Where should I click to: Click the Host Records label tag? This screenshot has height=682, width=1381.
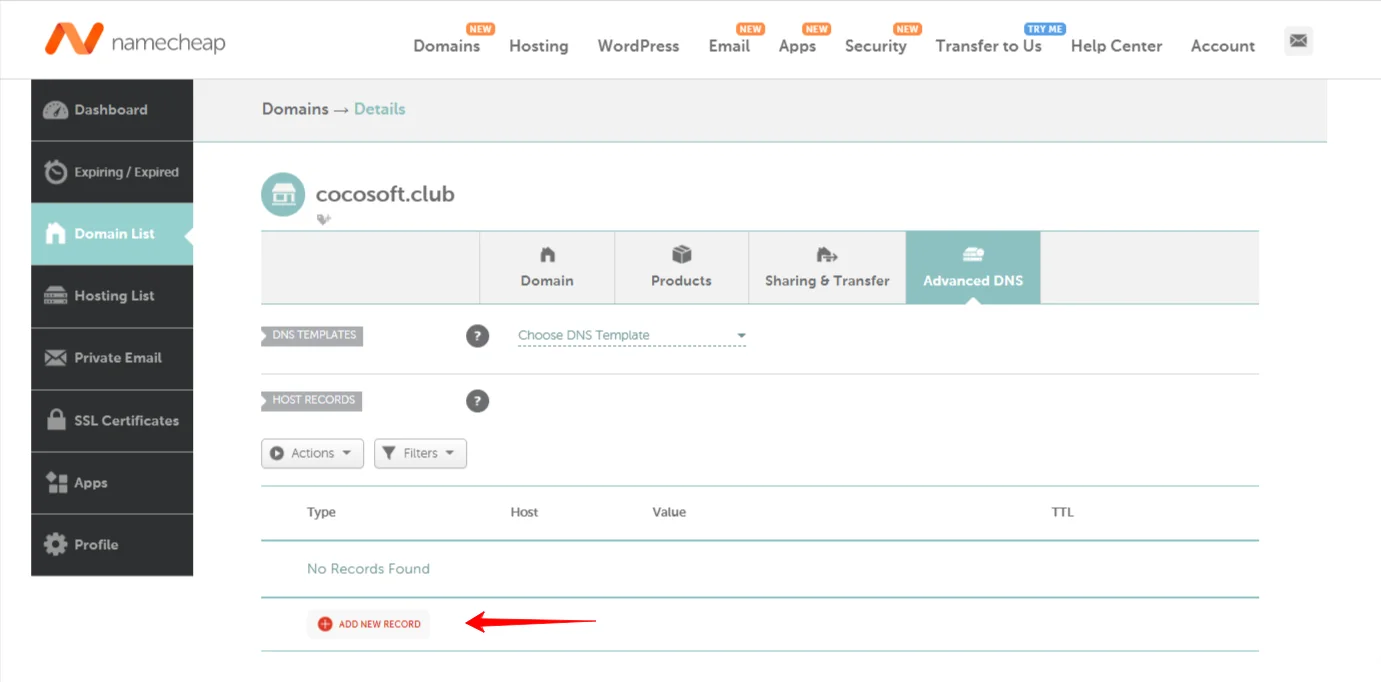pos(312,400)
